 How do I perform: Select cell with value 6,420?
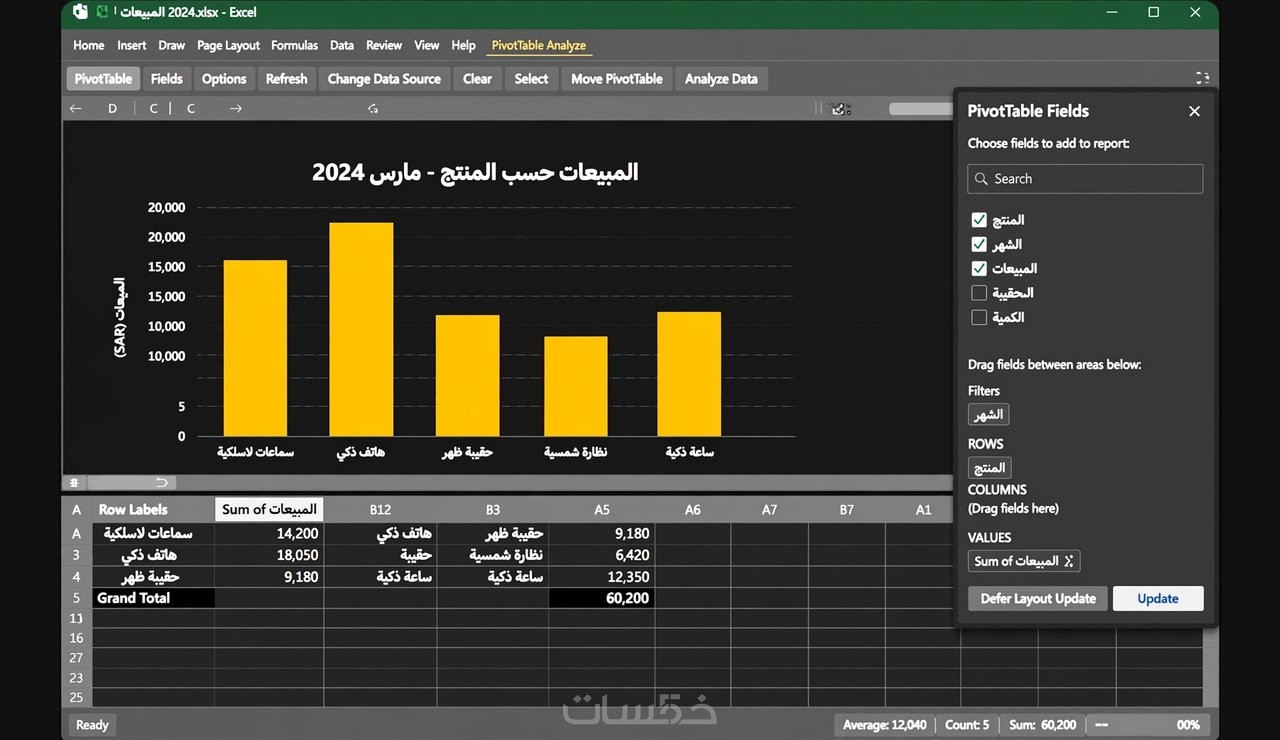pyautogui.click(x=602, y=555)
